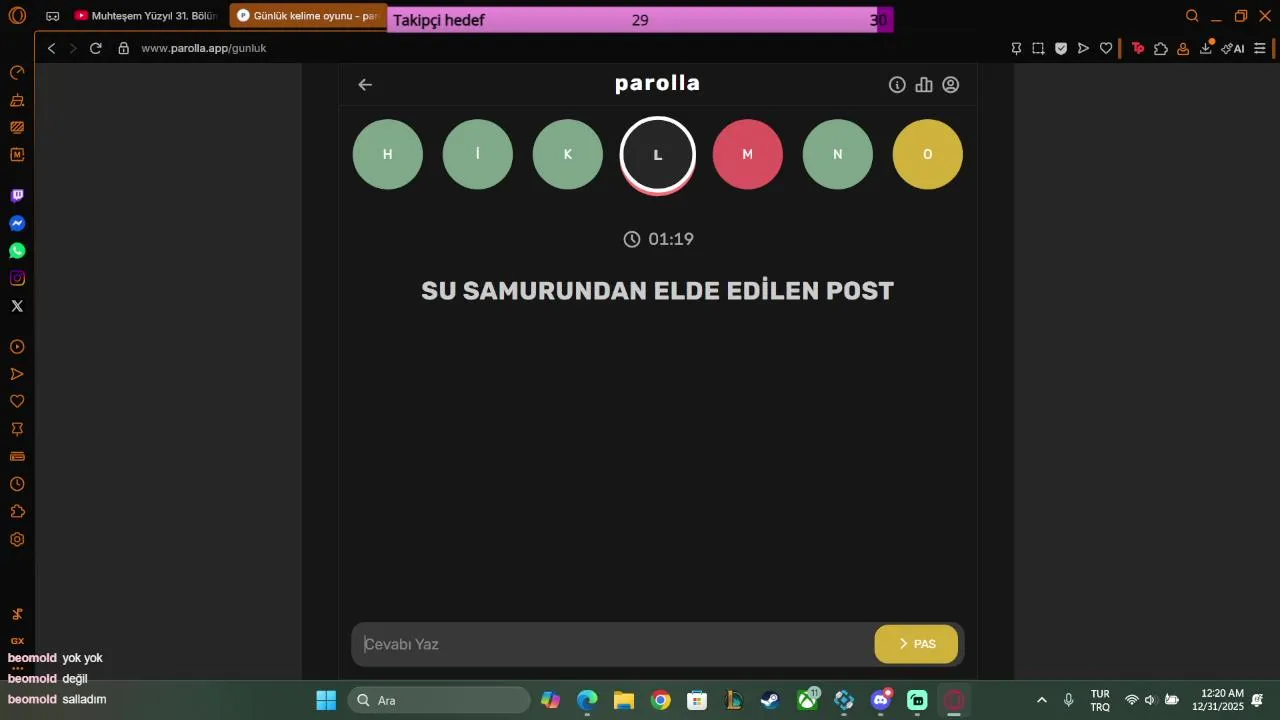Open Microsoft Edge from taskbar
The image size is (1280, 720).
click(x=587, y=700)
